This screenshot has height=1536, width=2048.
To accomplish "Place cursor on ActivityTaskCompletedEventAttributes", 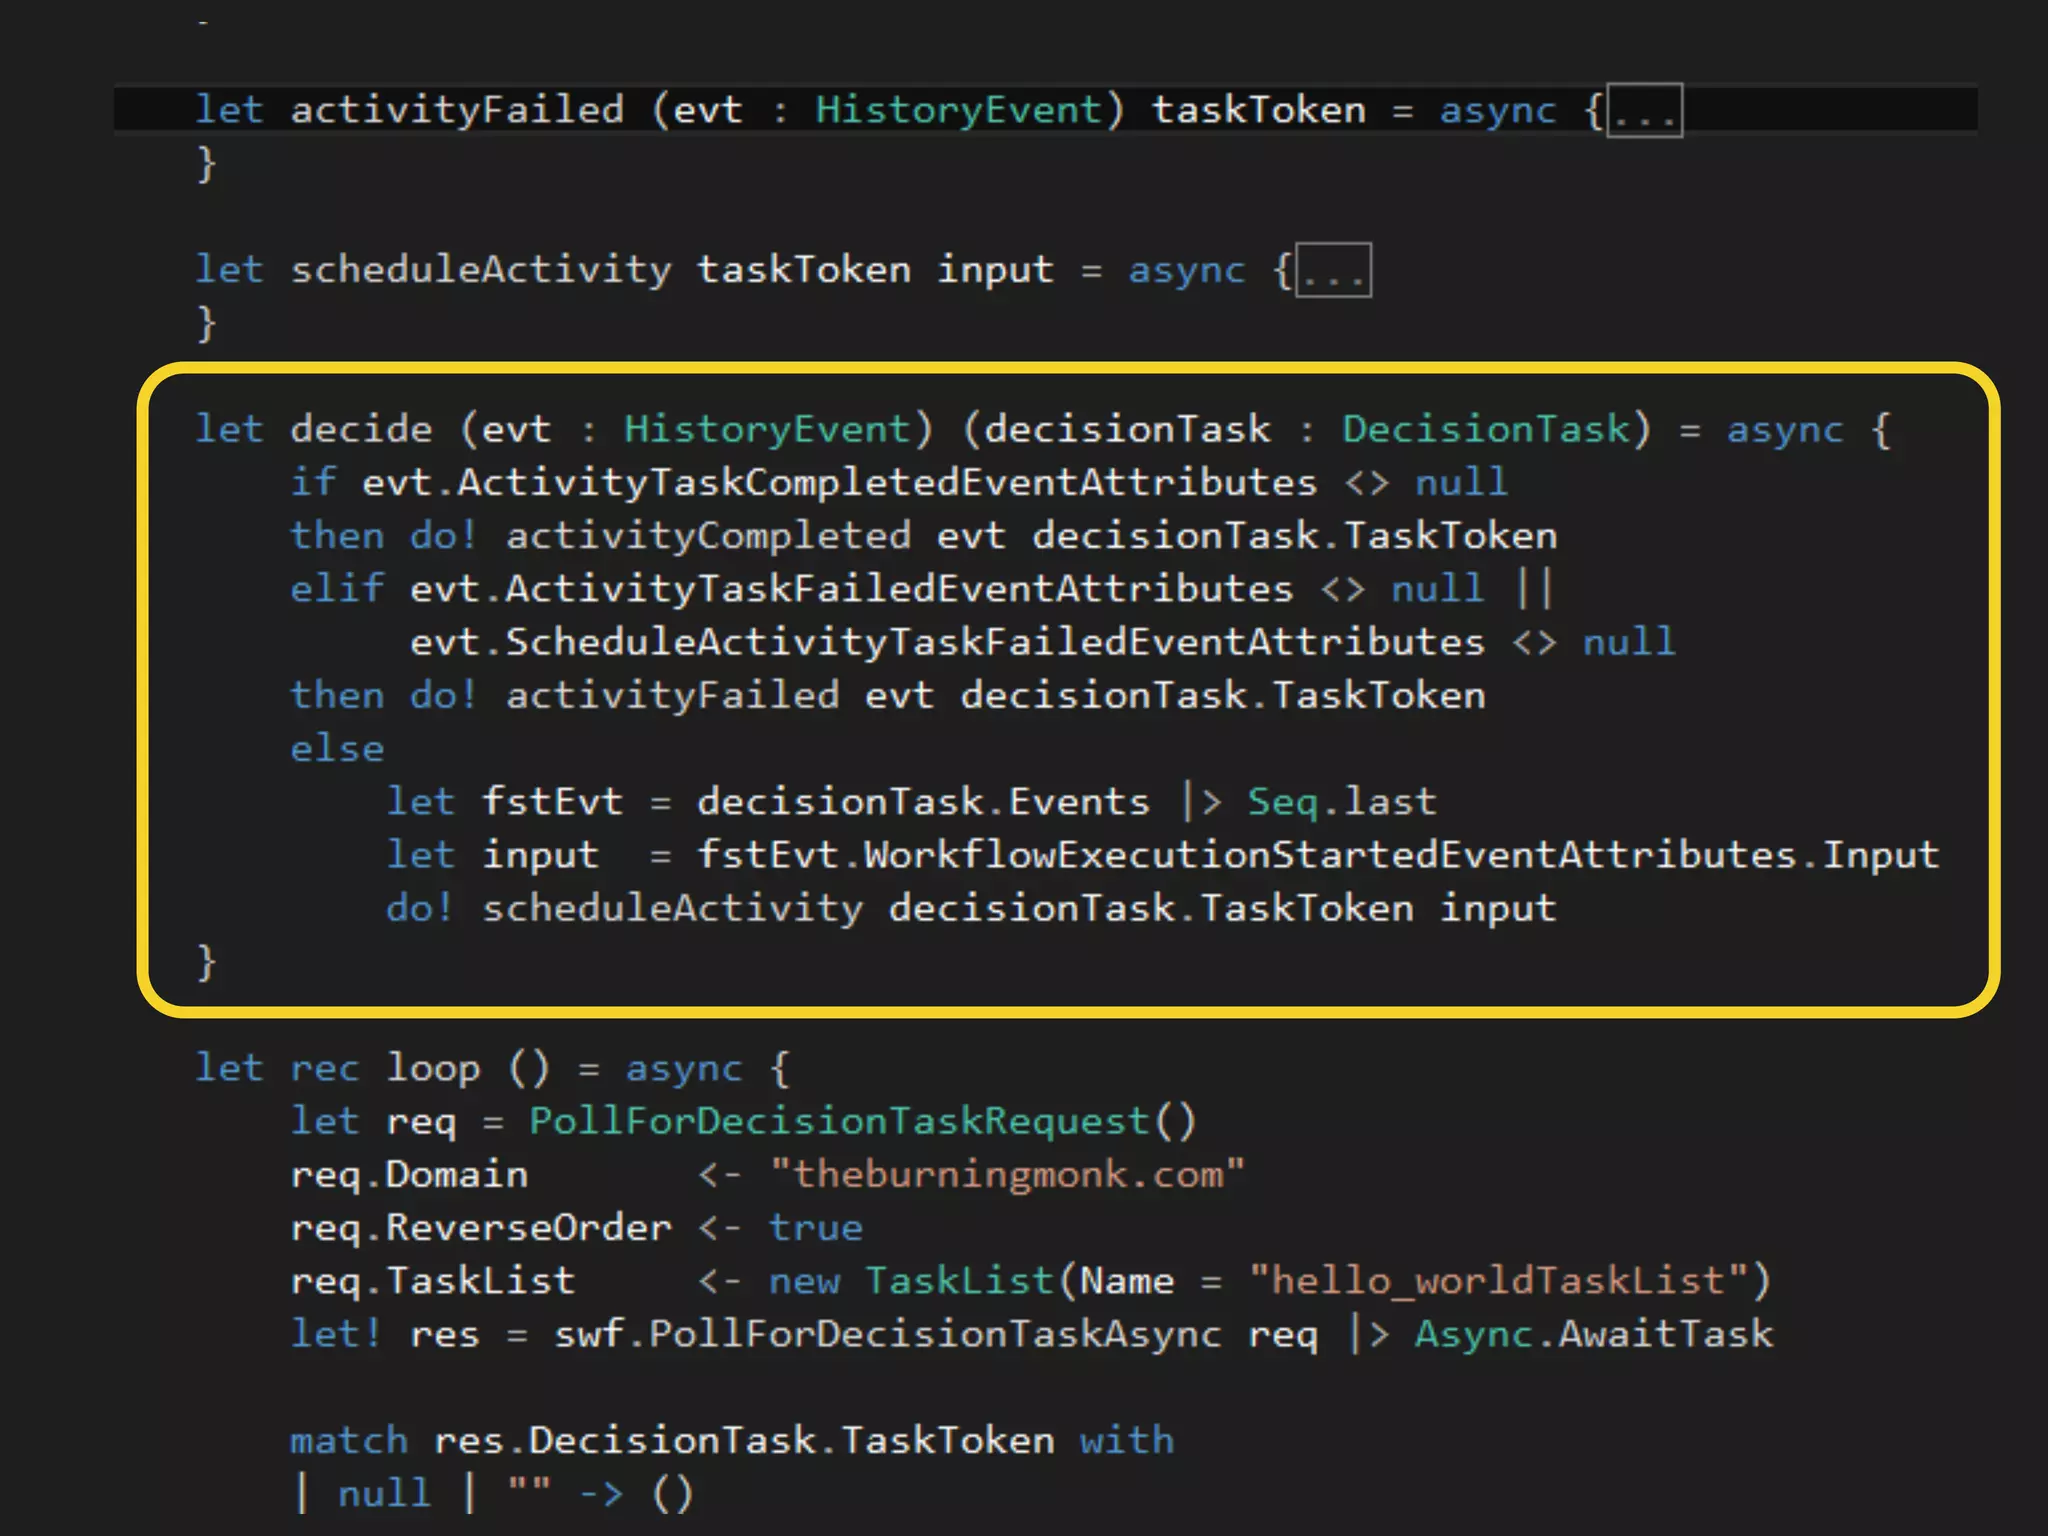I will pyautogui.click(x=886, y=483).
